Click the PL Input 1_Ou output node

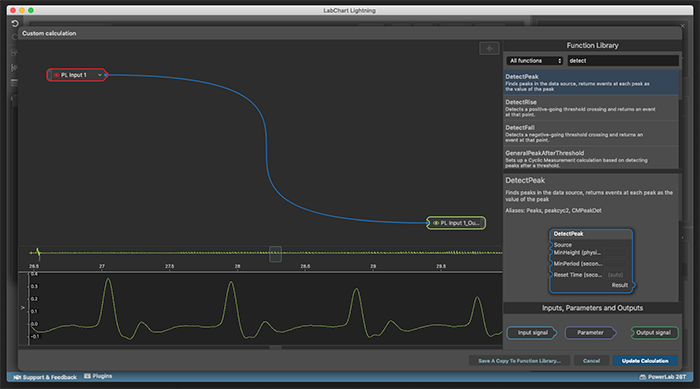pyautogui.click(x=456, y=223)
